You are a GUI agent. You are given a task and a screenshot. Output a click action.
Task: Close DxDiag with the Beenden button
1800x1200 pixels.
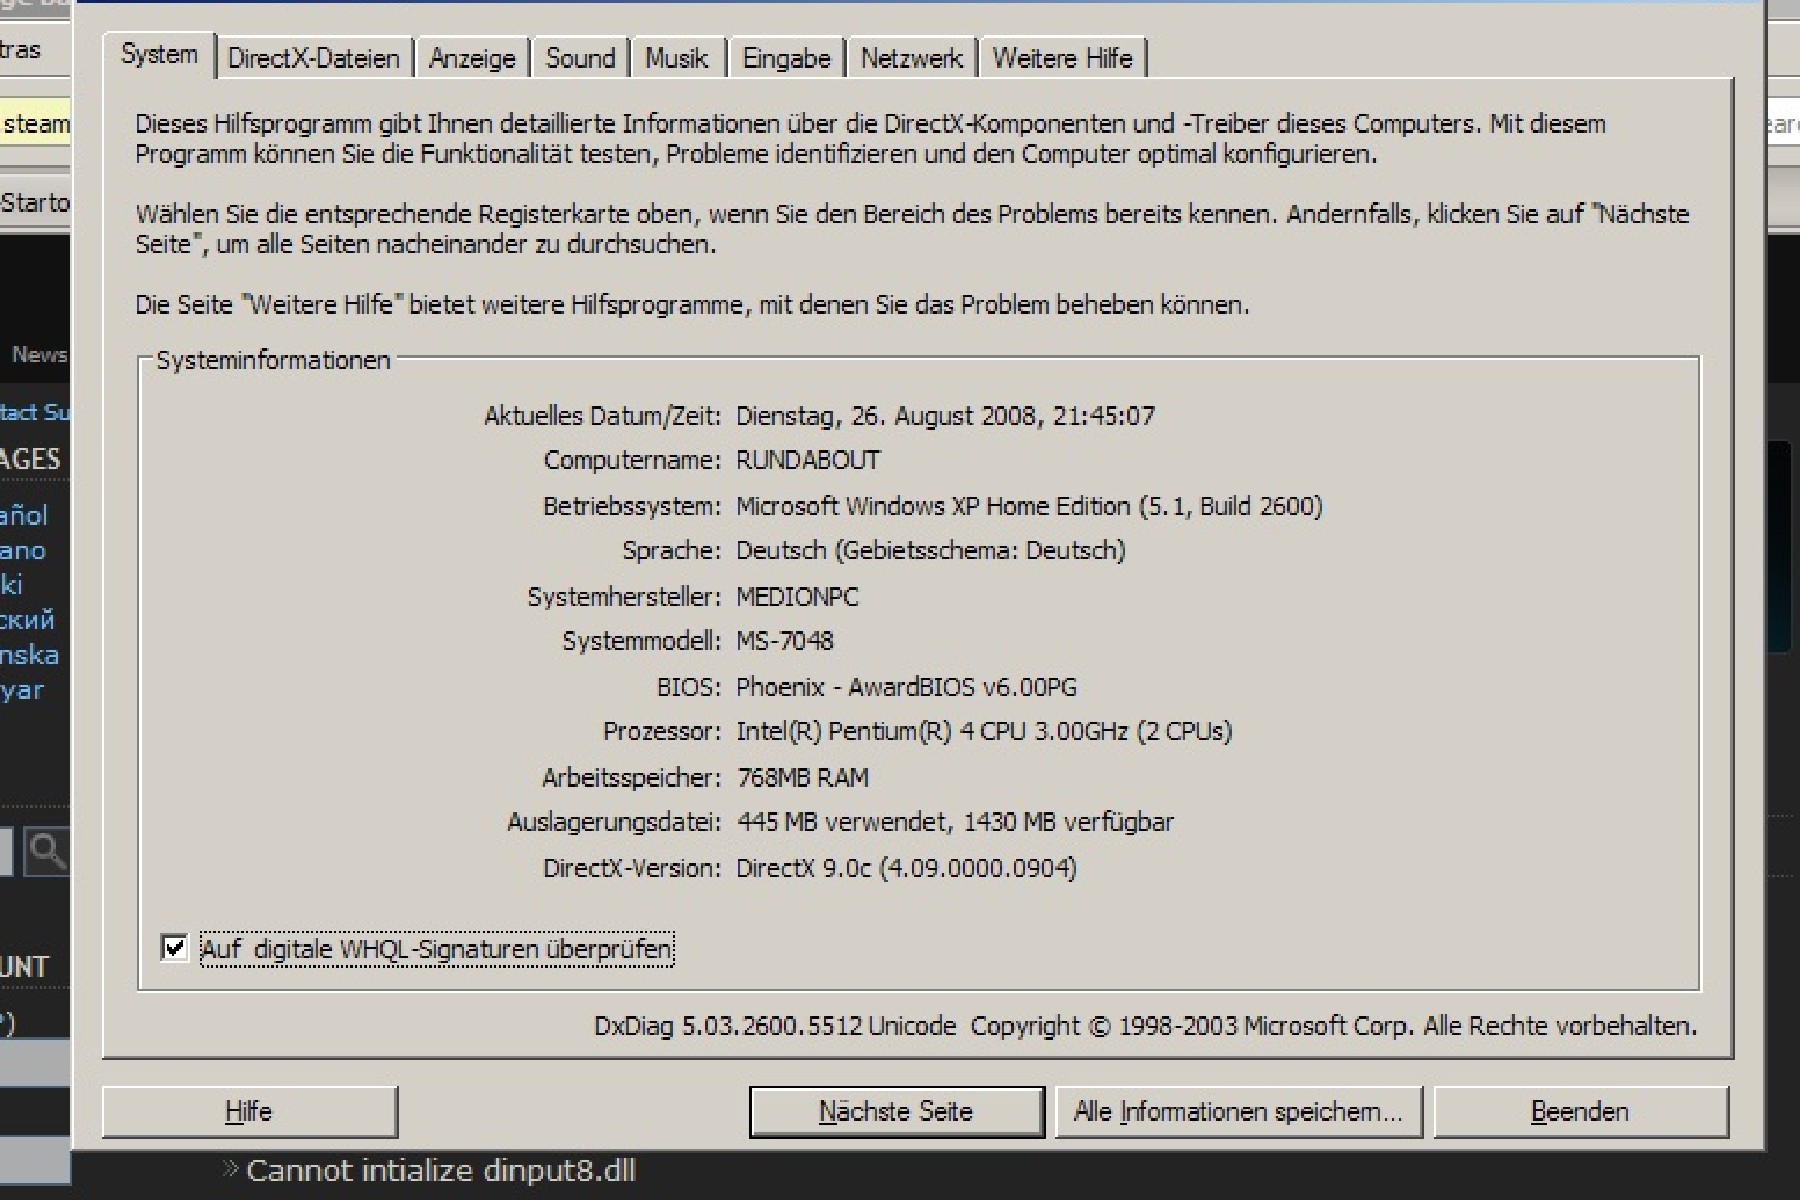[x=1580, y=1112]
